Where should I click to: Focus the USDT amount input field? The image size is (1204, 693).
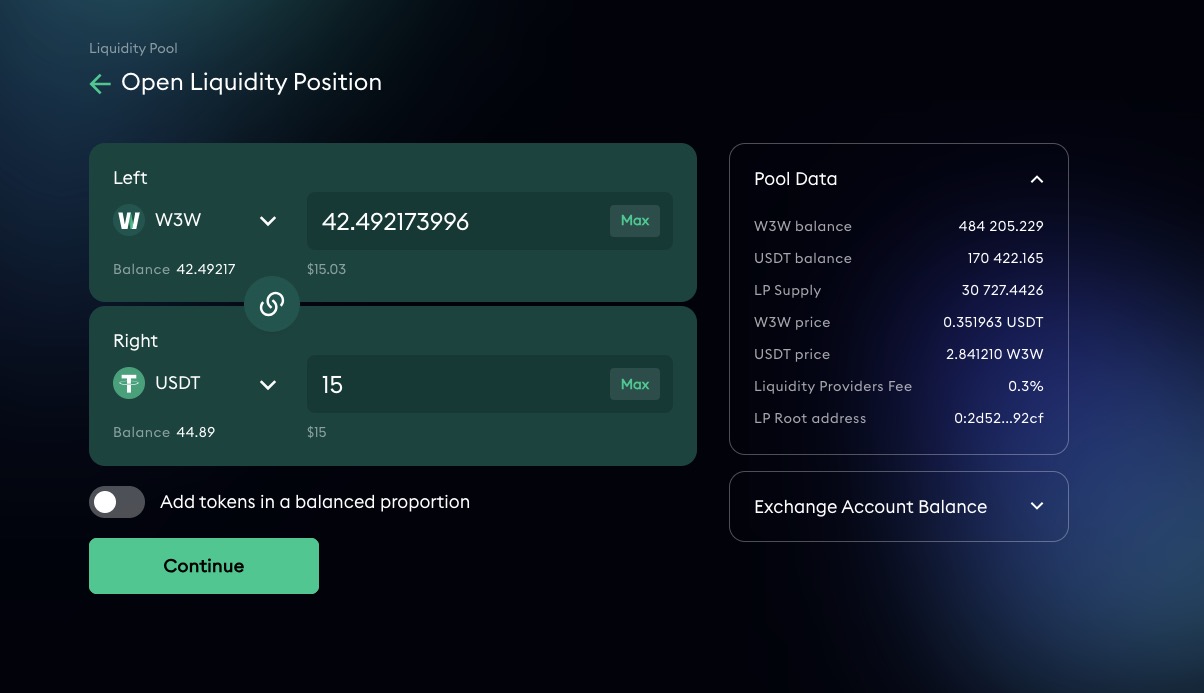(x=455, y=384)
